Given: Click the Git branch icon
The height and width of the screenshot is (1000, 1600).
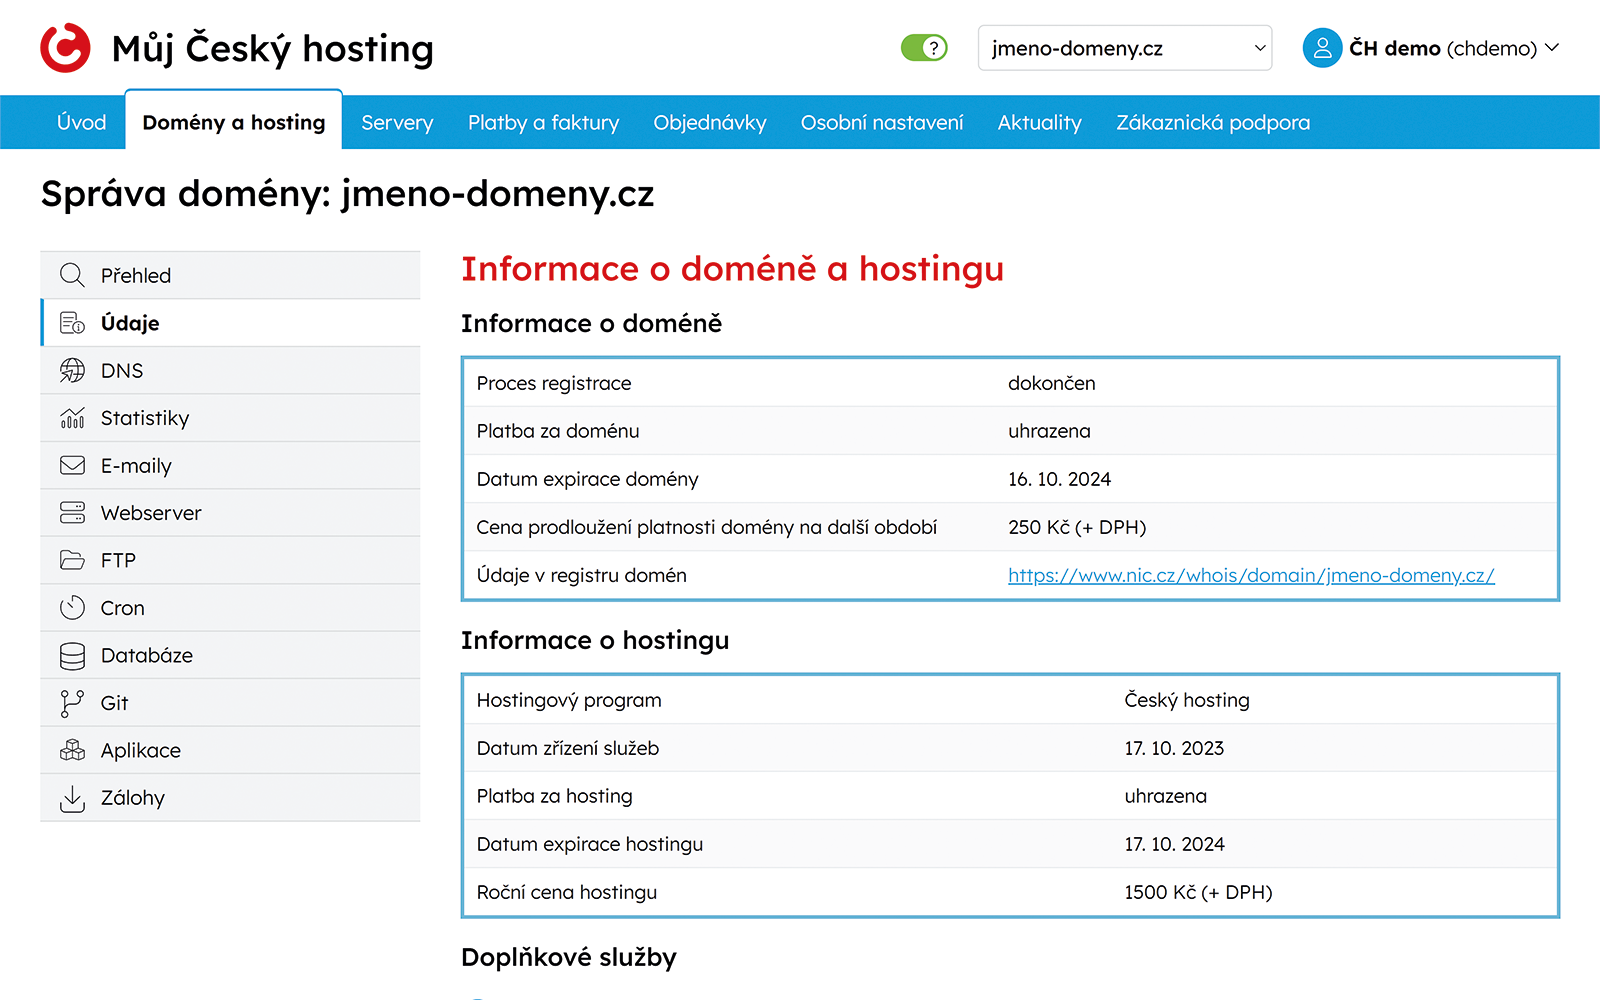Looking at the screenshot, I should click(72, 703).
